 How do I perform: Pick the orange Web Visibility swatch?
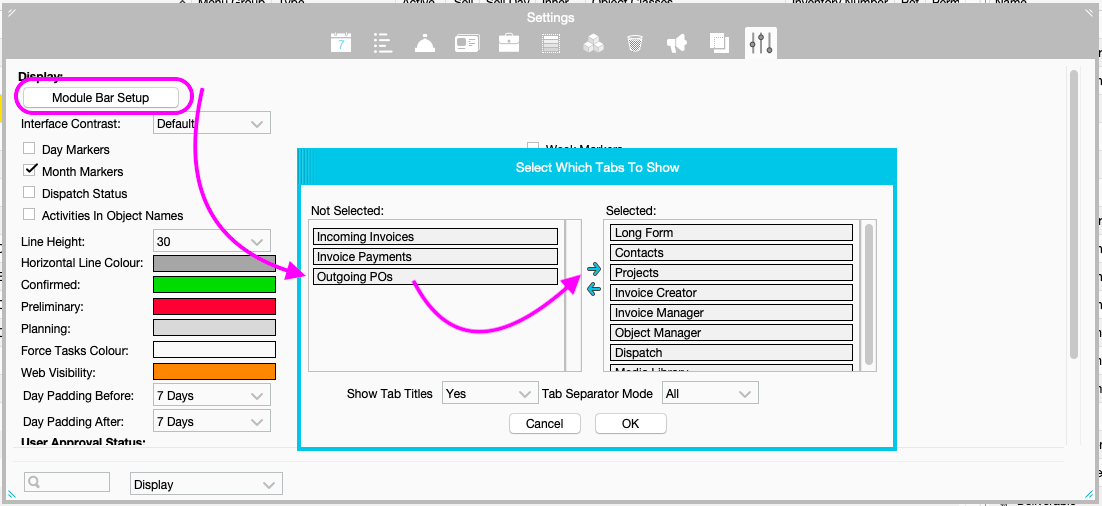click(214, 372)
